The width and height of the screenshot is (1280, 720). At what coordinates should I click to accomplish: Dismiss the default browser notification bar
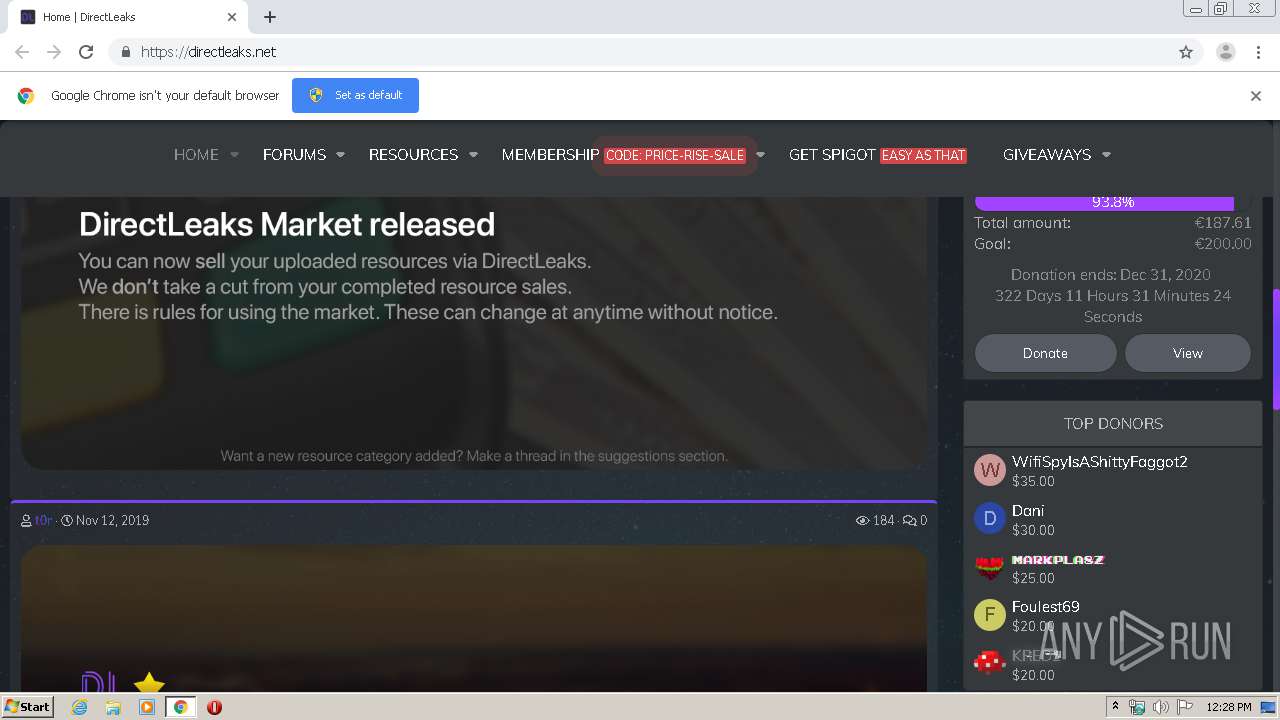1256,96
